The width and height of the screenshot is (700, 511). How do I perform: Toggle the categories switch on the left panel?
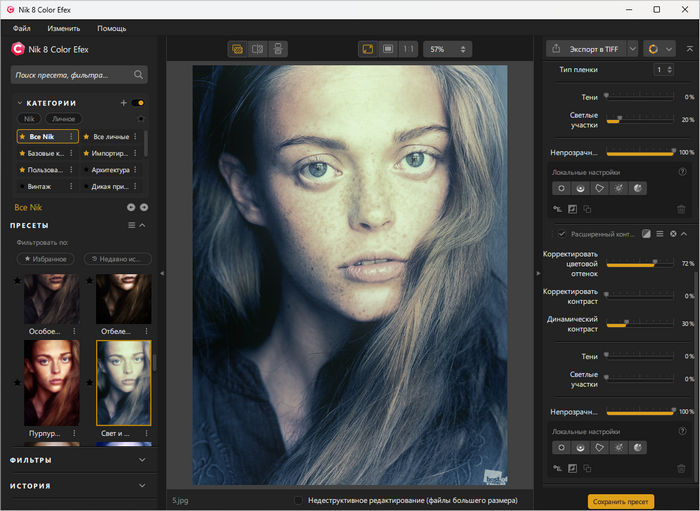pos(138,103)
